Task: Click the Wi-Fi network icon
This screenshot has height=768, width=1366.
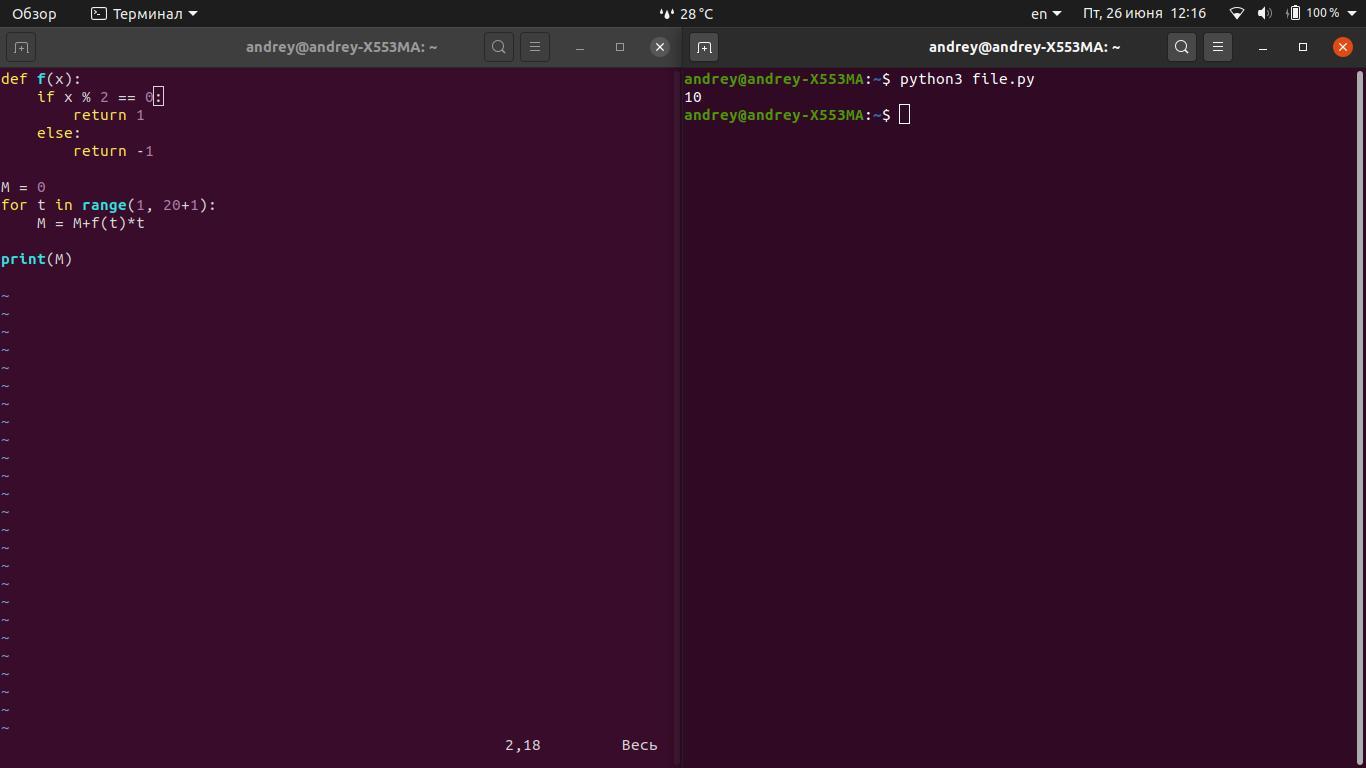Action: tap(1237, 14)
